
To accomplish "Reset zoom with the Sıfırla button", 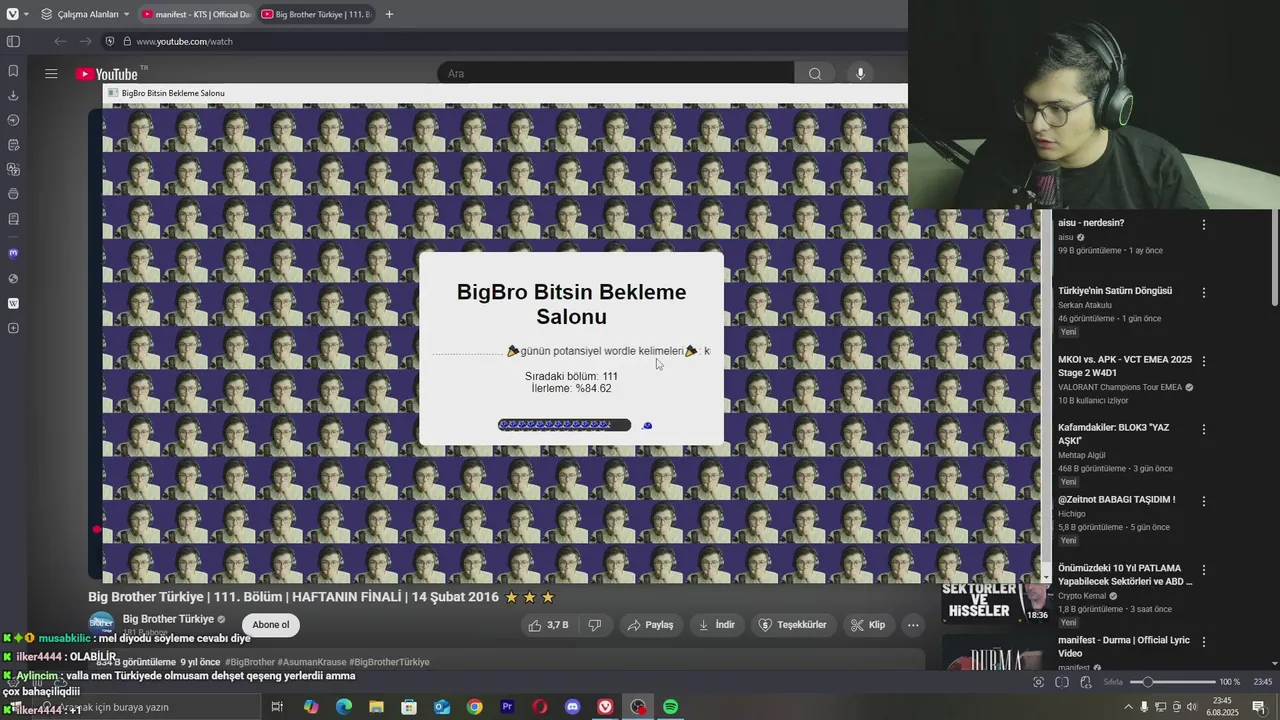I will (1113, 682).
